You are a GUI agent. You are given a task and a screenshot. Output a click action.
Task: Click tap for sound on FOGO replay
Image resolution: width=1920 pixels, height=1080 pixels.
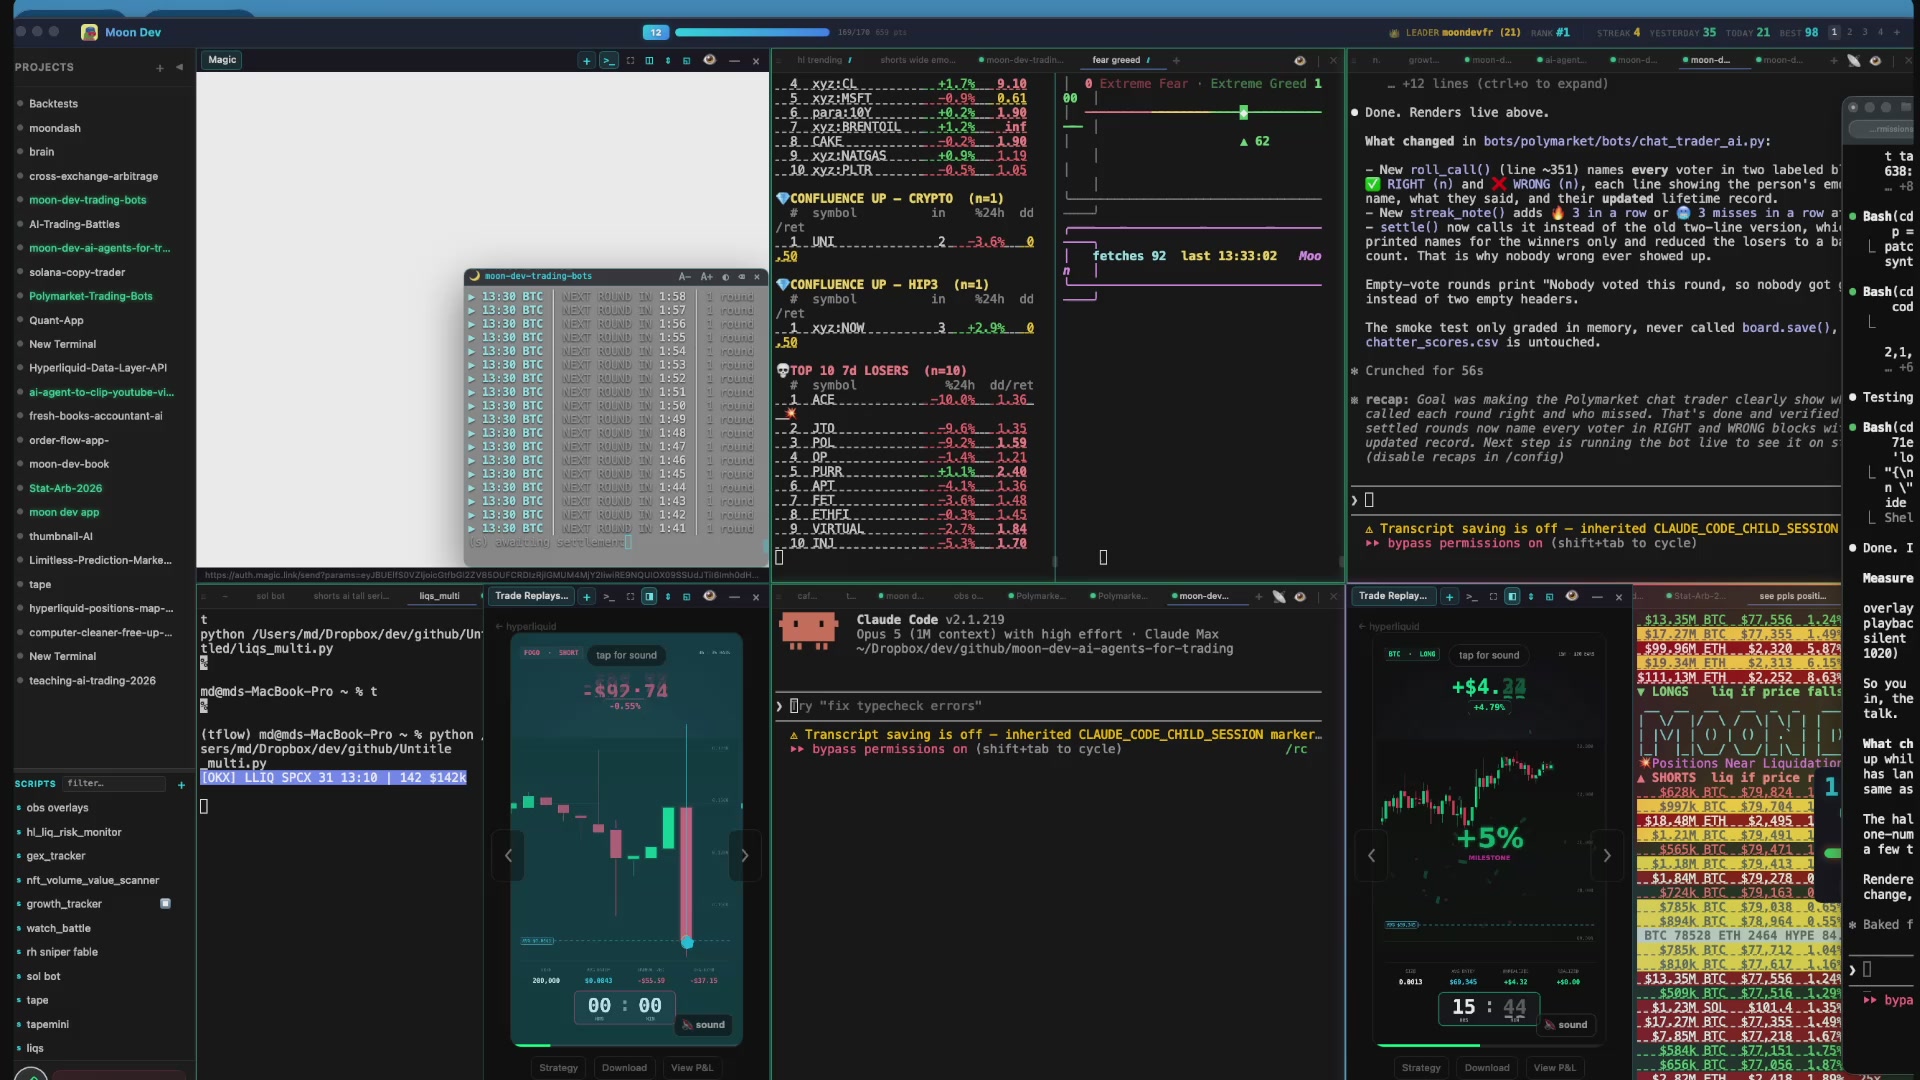tap(626, 656)
